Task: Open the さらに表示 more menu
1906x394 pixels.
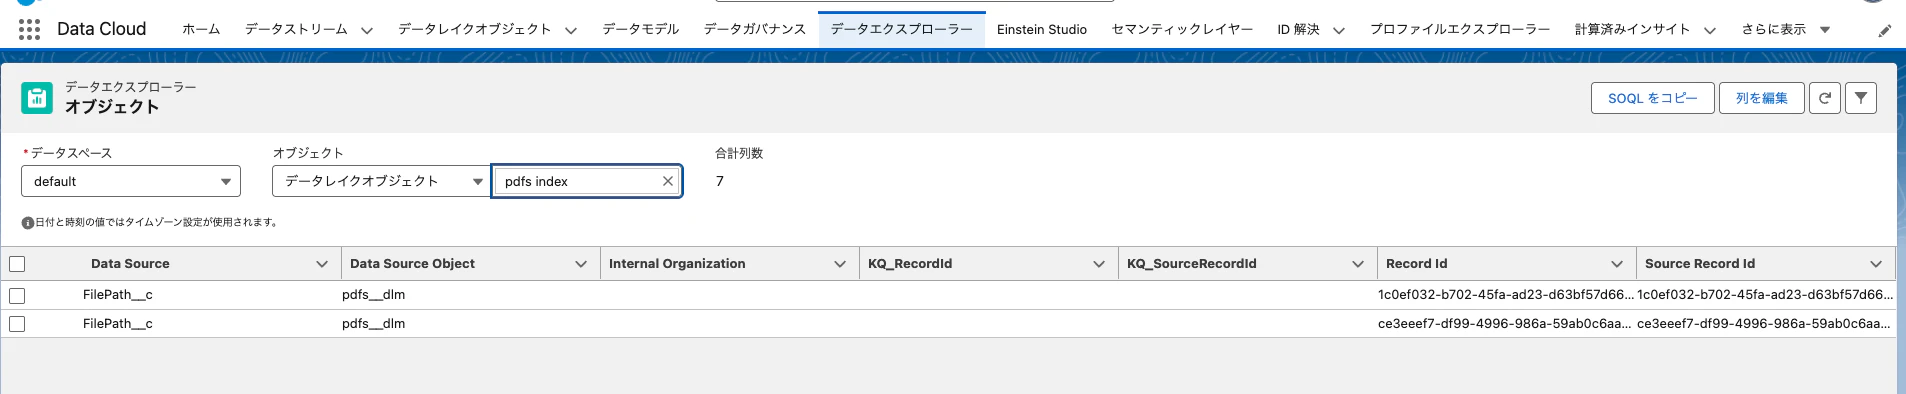Action: [x=1786, y=29]
